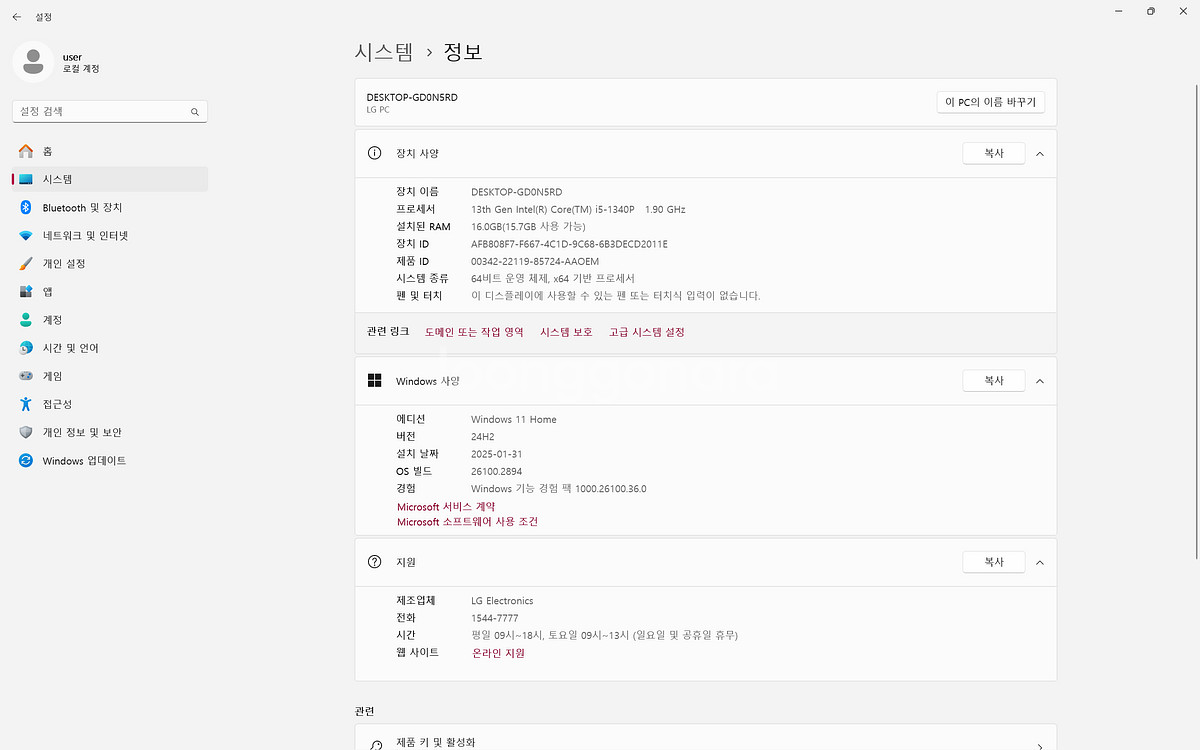Click the 개인 정보 및 보안 shield icon
The width and height of the screenshot is (1200, 750).
26,432
